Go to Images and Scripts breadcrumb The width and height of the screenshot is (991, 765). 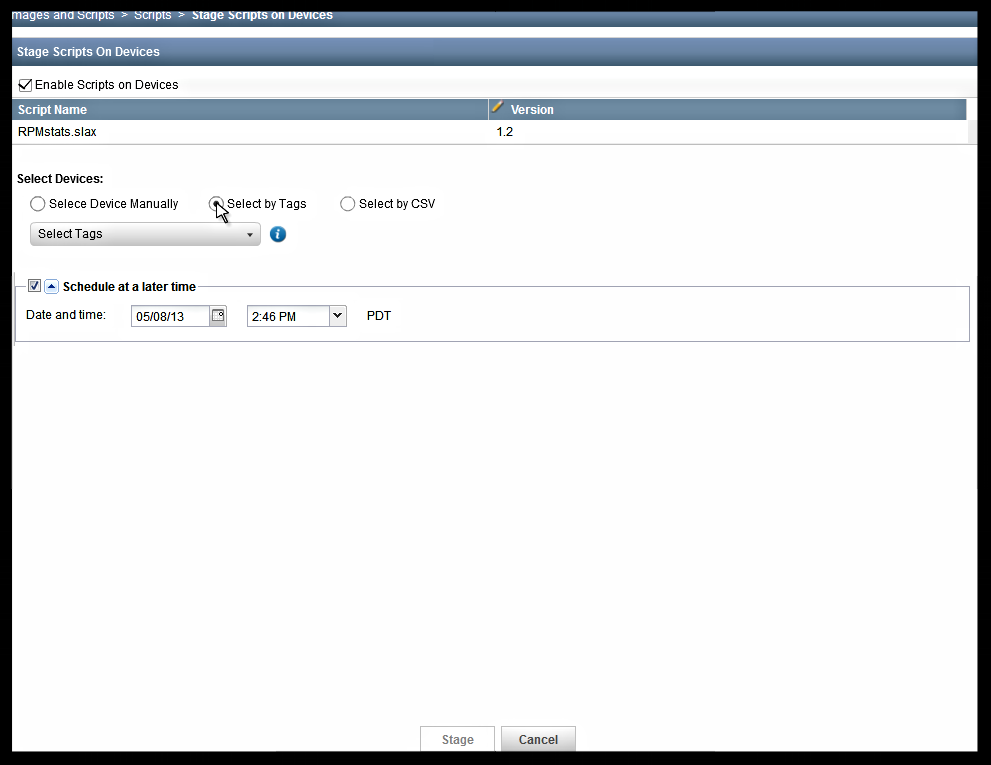coord(63,15)
